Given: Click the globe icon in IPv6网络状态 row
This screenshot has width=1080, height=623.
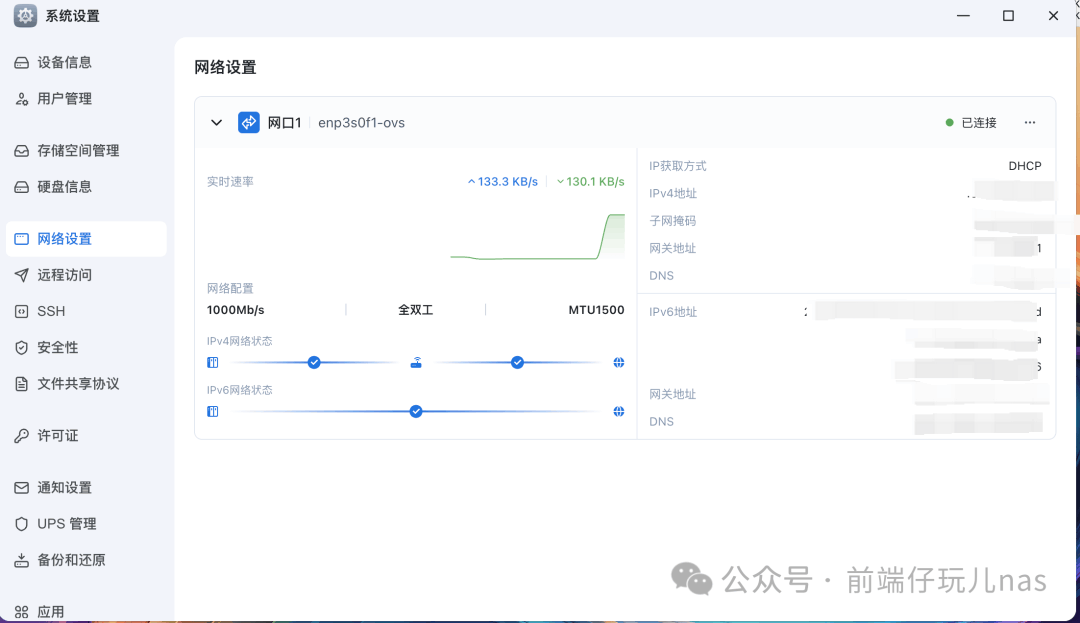Looking at the screenshot, I should 619,411.
